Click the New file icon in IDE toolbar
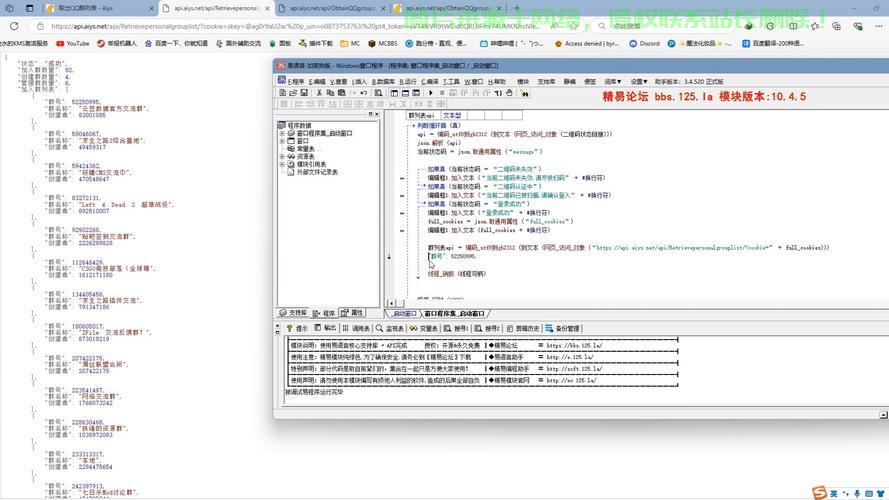Screen dimensions: 889x500 click(282, 93)
